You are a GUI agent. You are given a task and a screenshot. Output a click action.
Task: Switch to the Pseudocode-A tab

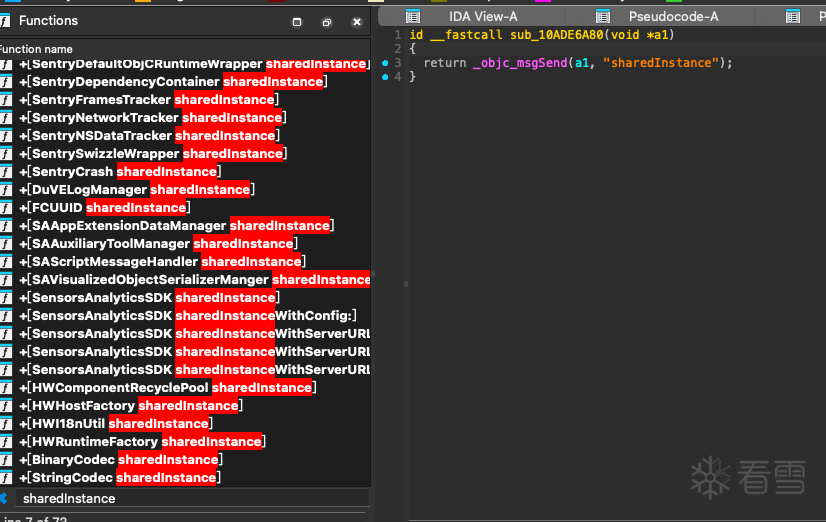pyautogui.click(x=673, y=16)
